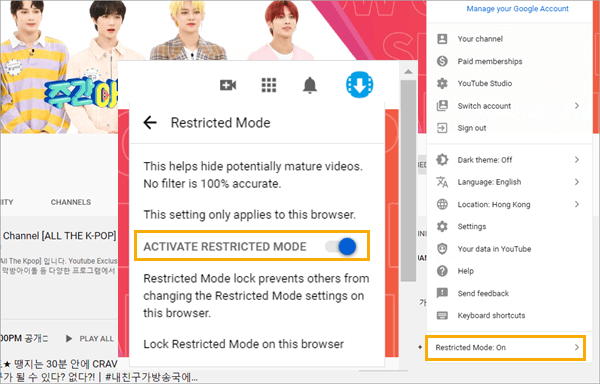Image resolution: width=600 pixels, height=384 pixels.
Task: Click the Language translate icon
Action: click(442, 182)
